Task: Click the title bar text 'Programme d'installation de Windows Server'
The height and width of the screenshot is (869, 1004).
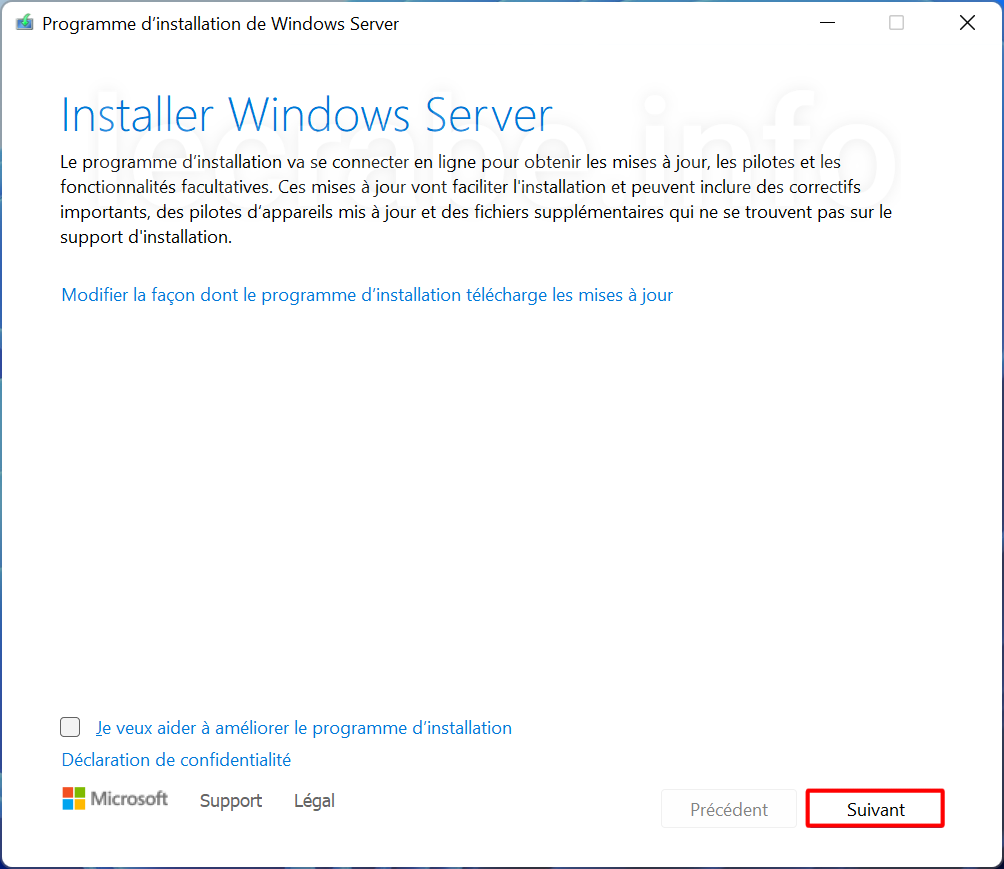Action: 220,24
